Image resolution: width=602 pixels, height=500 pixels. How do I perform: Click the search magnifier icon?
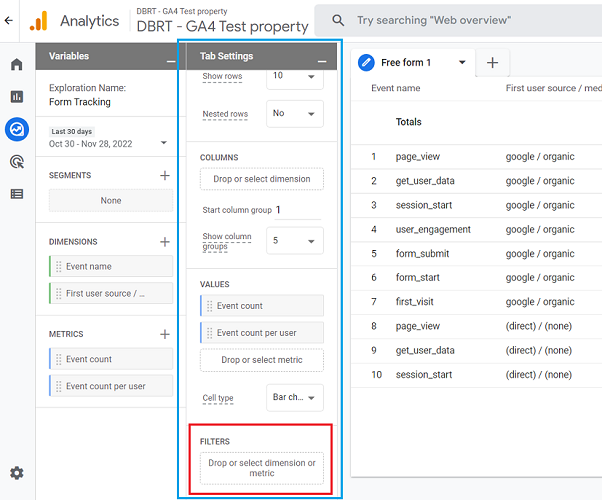coord(338,20)
